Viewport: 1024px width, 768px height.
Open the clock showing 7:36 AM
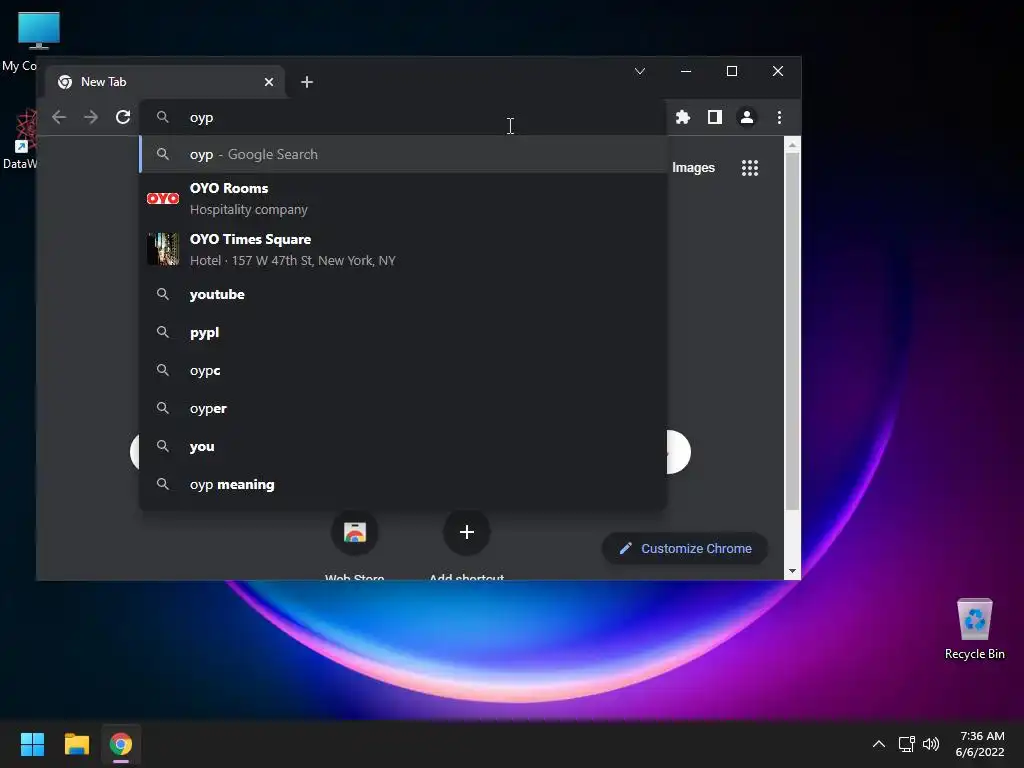980,744
